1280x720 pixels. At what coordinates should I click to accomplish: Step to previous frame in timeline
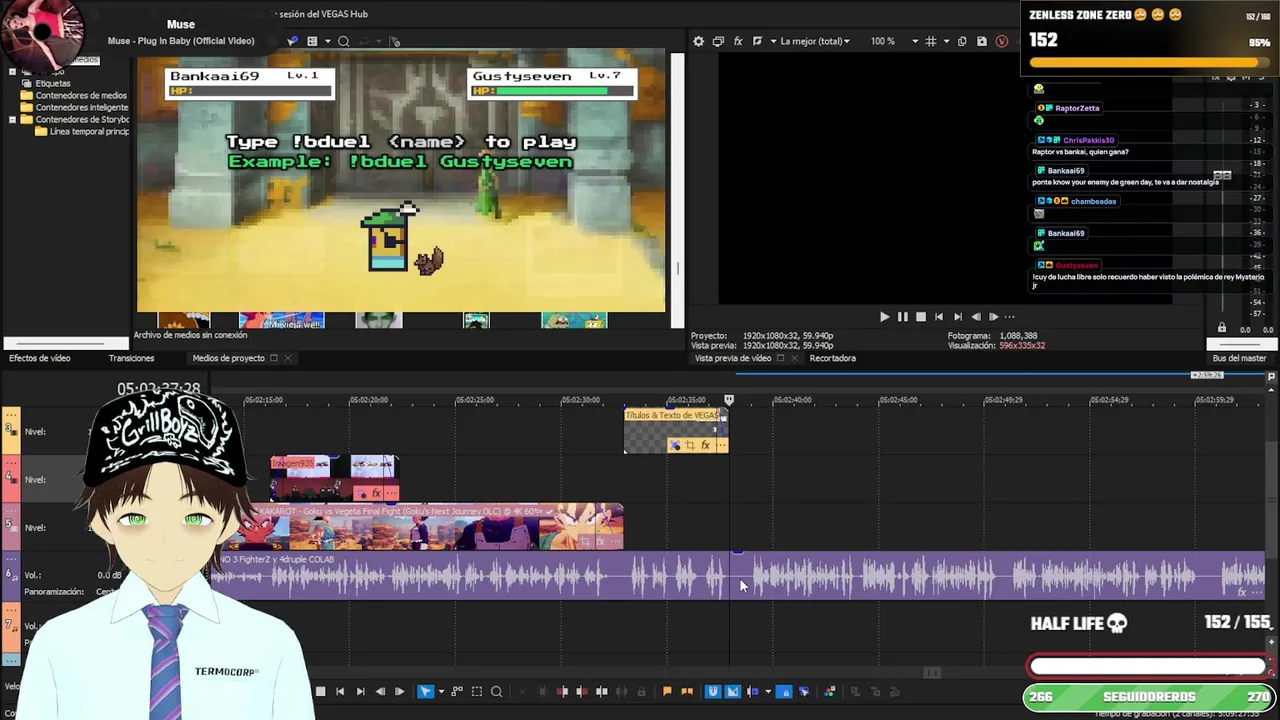(381, 691)
